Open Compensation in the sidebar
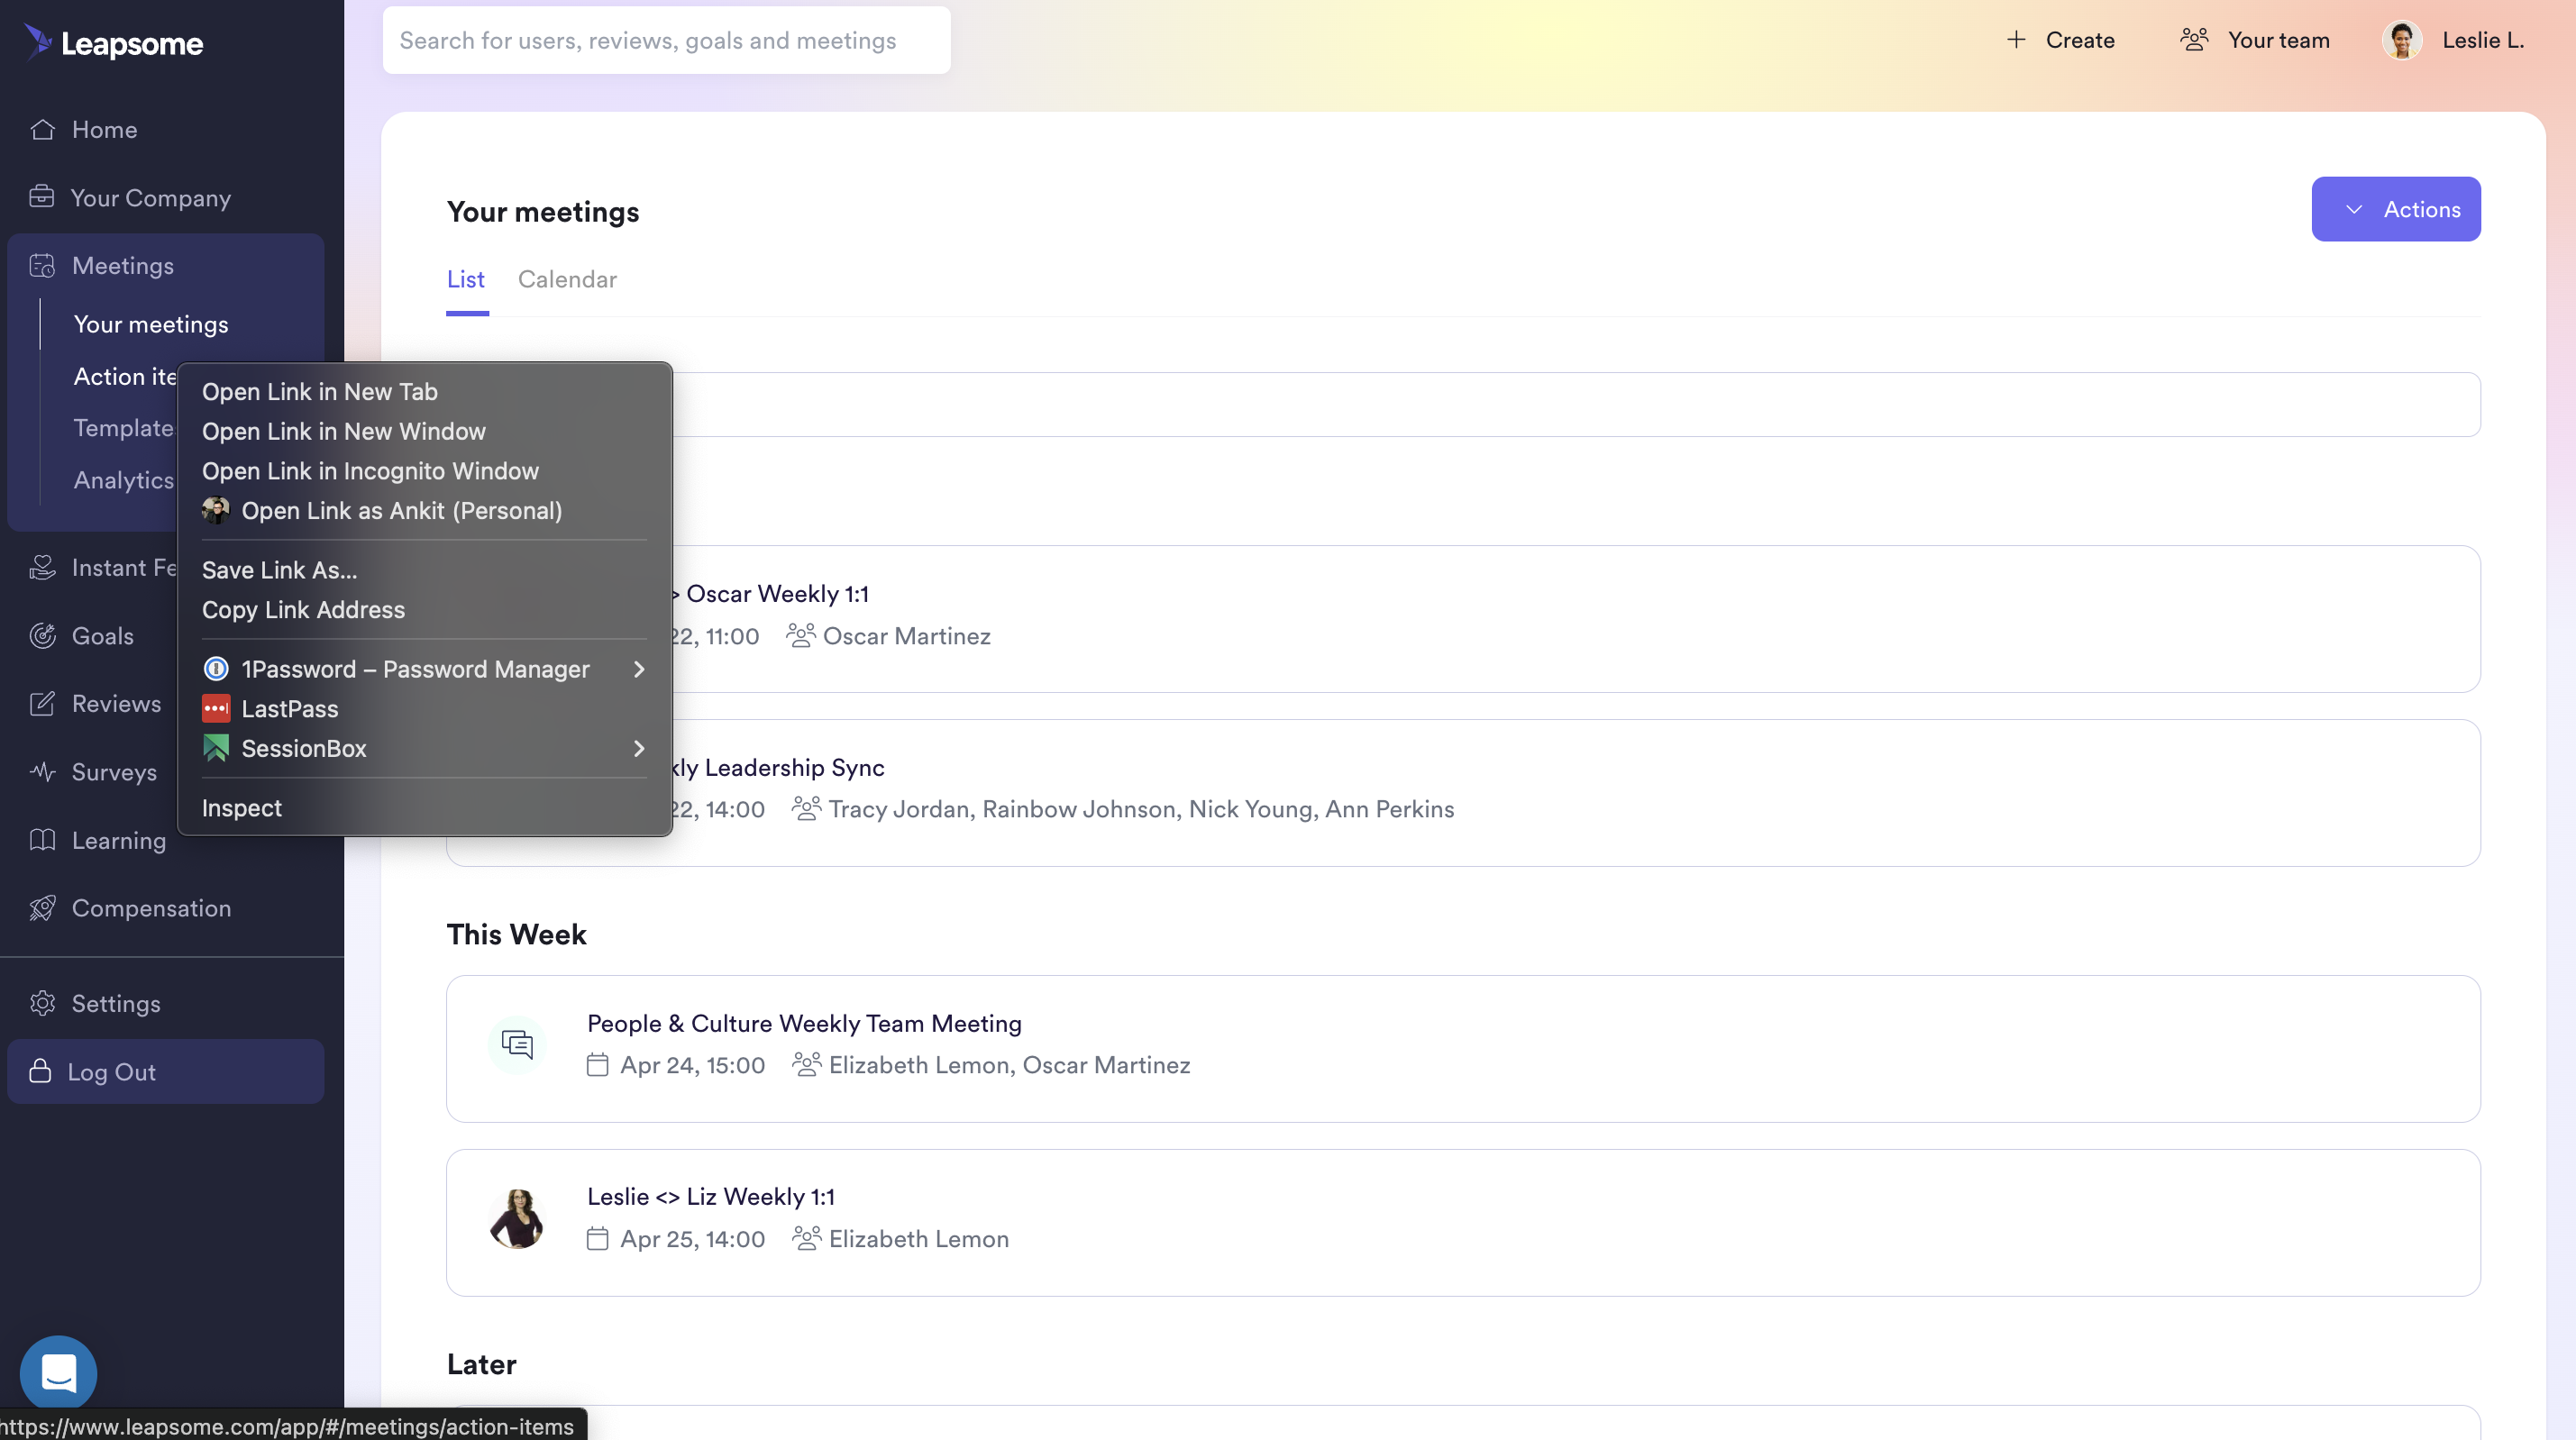The width and height of the screenshot is (2576, 1440). tap(152, 908)
